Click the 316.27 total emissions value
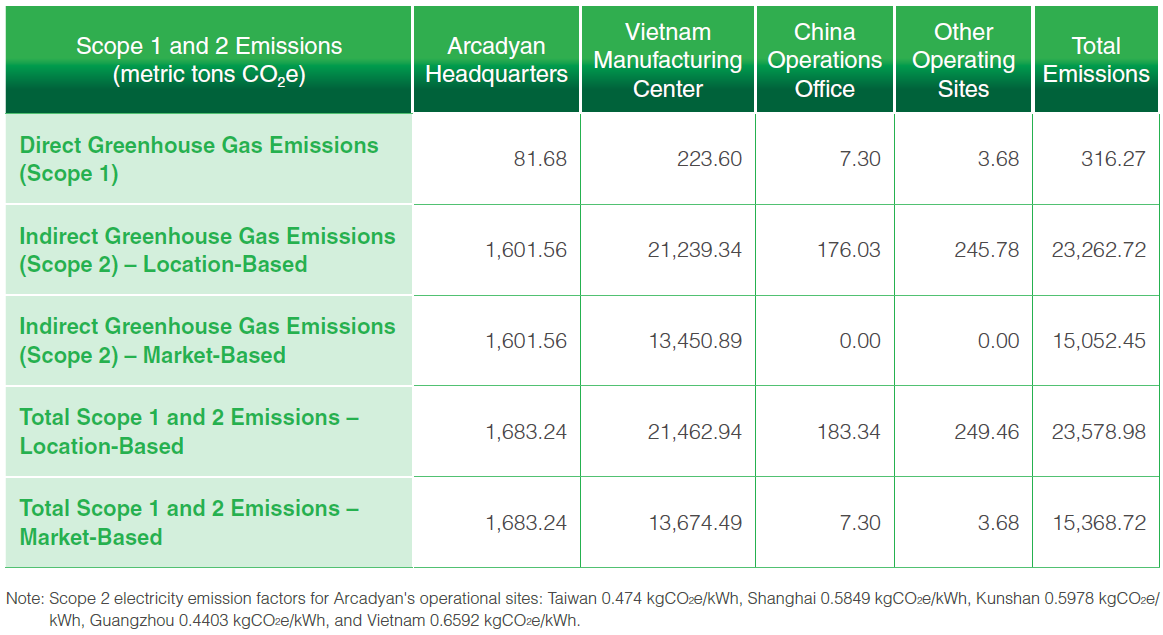The image size is (1163, 635). click(x=1113, y=159)
